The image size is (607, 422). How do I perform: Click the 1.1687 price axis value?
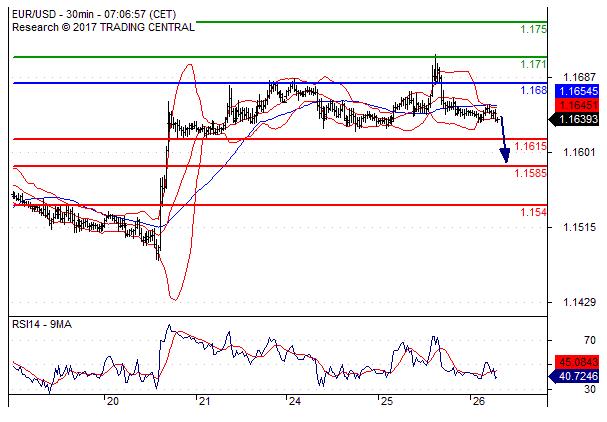tap(579, 77)
